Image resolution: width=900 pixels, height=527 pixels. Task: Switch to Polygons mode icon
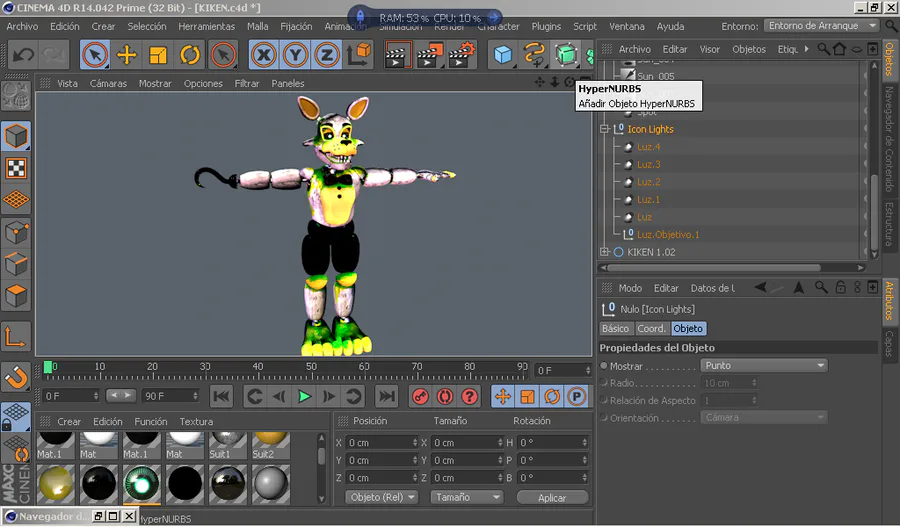(x=16, y=296)
